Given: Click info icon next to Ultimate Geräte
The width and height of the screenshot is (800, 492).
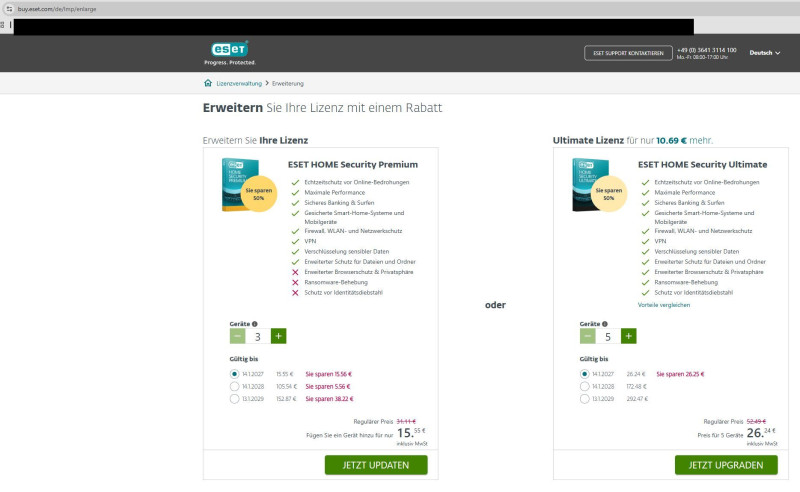Looking at the screenshot, I should click(605, 324).
